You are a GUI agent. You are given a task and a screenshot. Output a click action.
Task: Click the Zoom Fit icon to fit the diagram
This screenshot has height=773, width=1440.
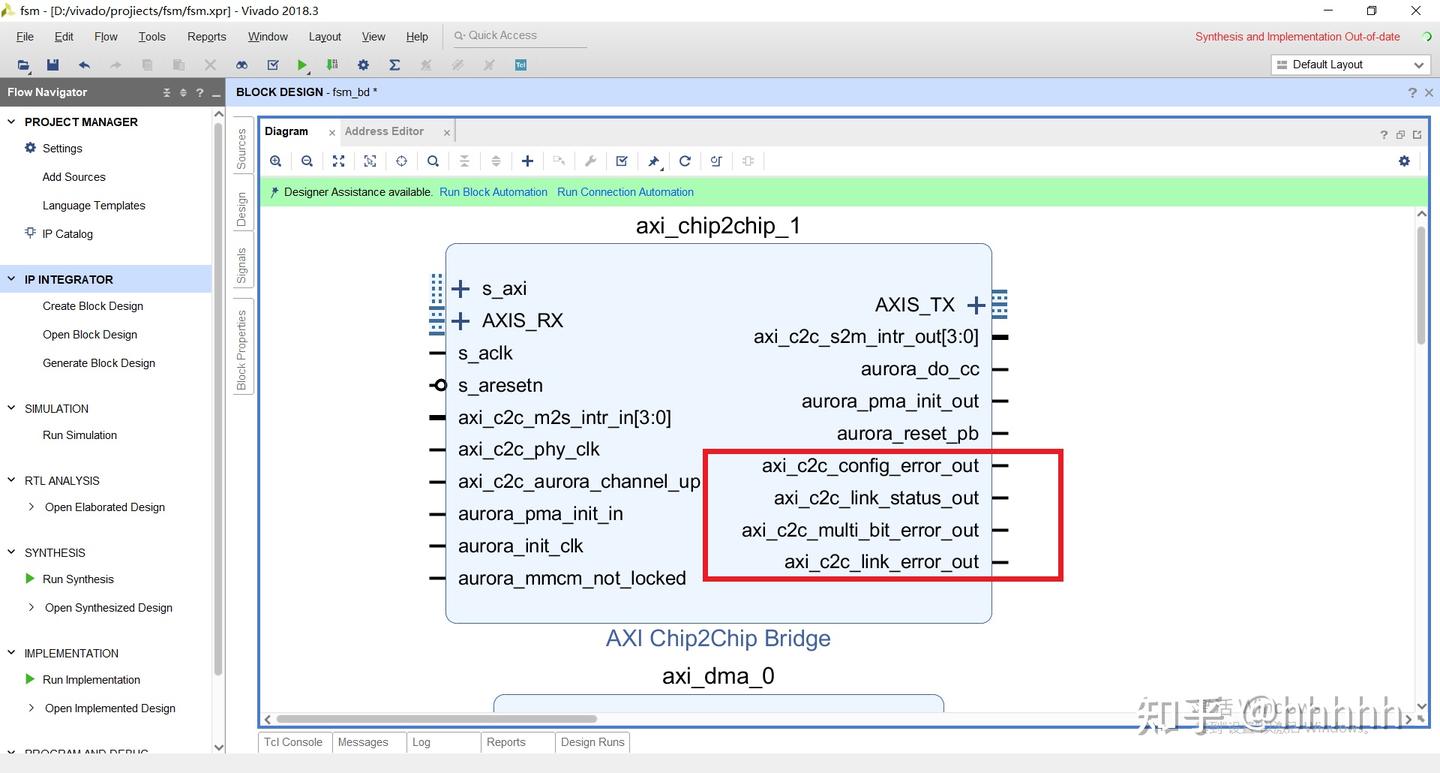(x=338, y=161)
